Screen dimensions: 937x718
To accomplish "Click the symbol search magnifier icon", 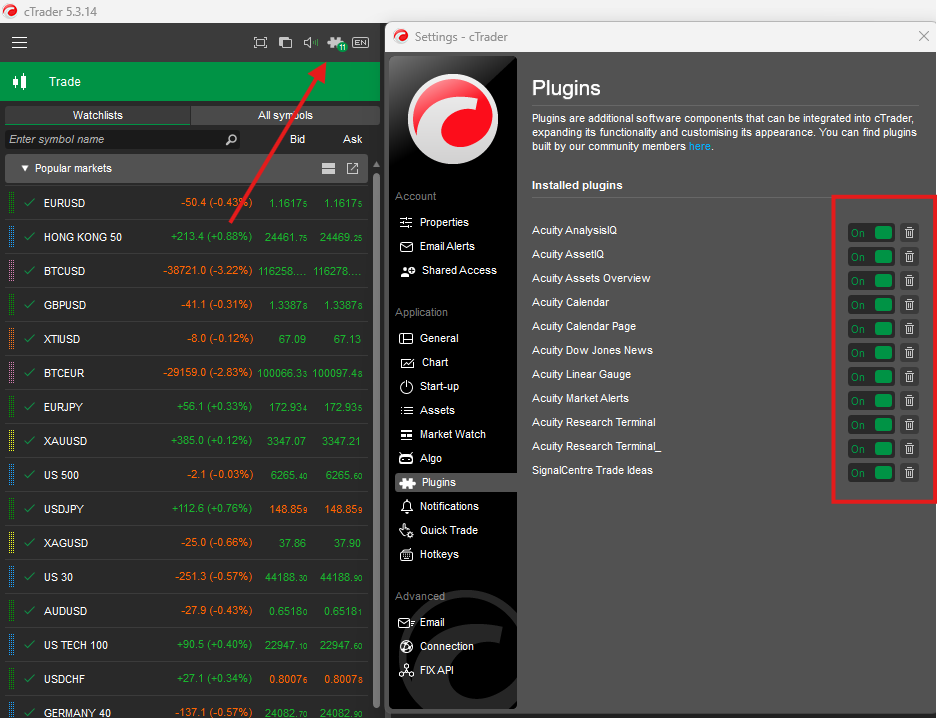I will [231, 140].
